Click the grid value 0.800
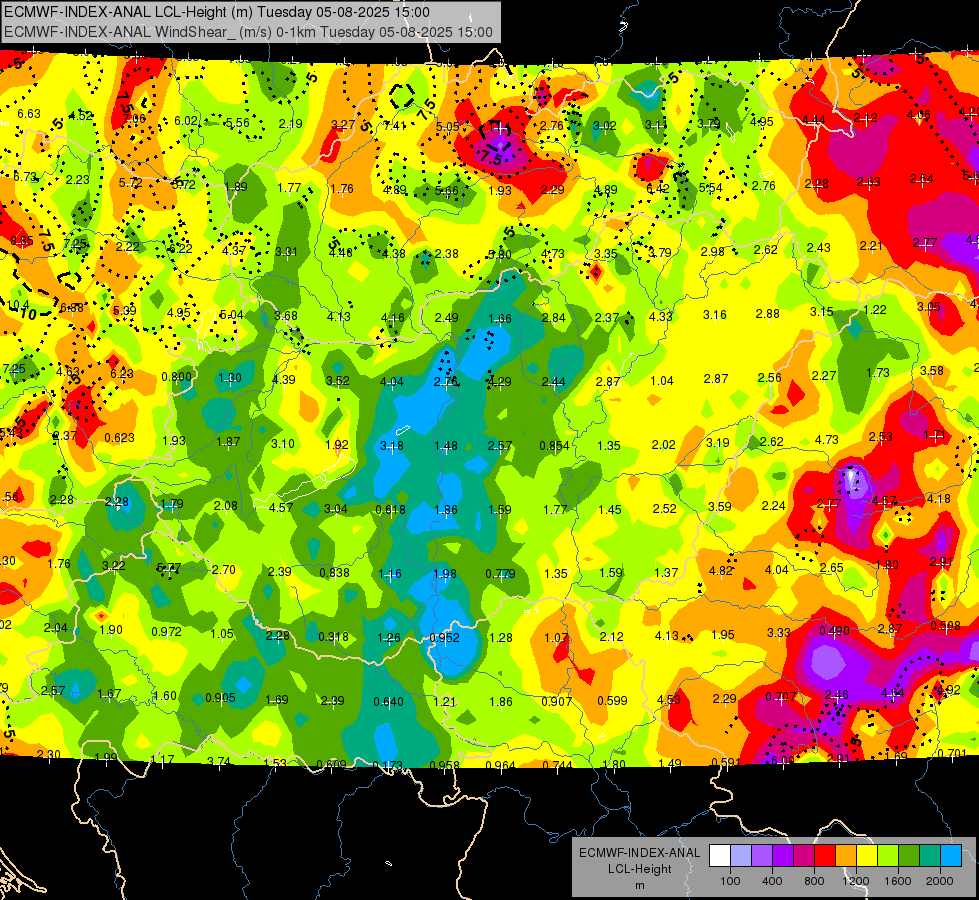The width and height of the screenshot is (979, 900). pyautogui.click(x=177, y=377)
